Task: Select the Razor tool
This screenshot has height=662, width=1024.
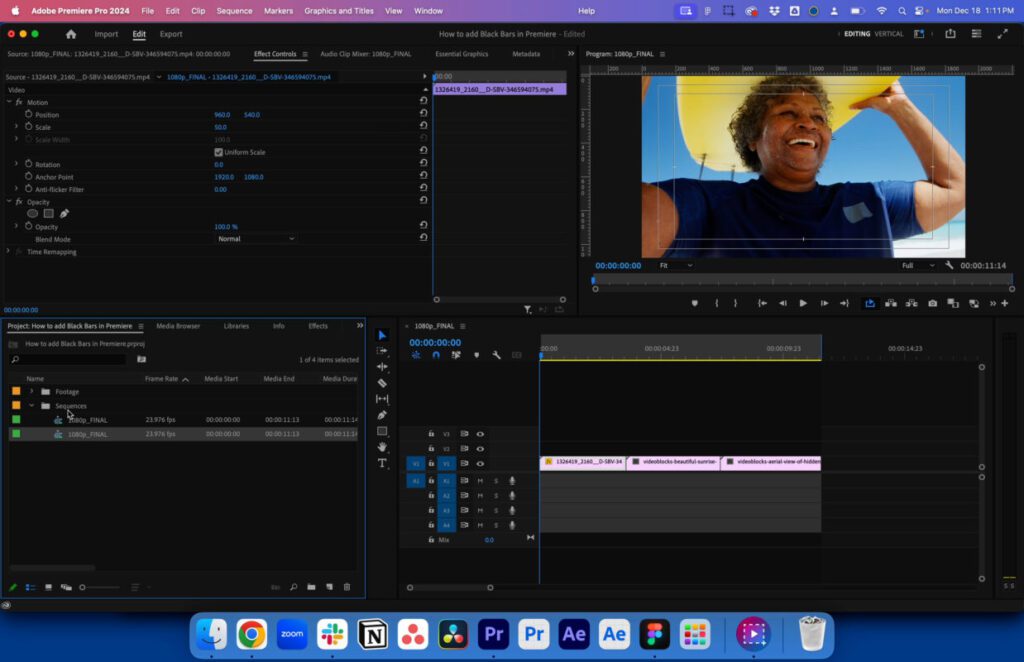Action: click(x=382, y=380)
